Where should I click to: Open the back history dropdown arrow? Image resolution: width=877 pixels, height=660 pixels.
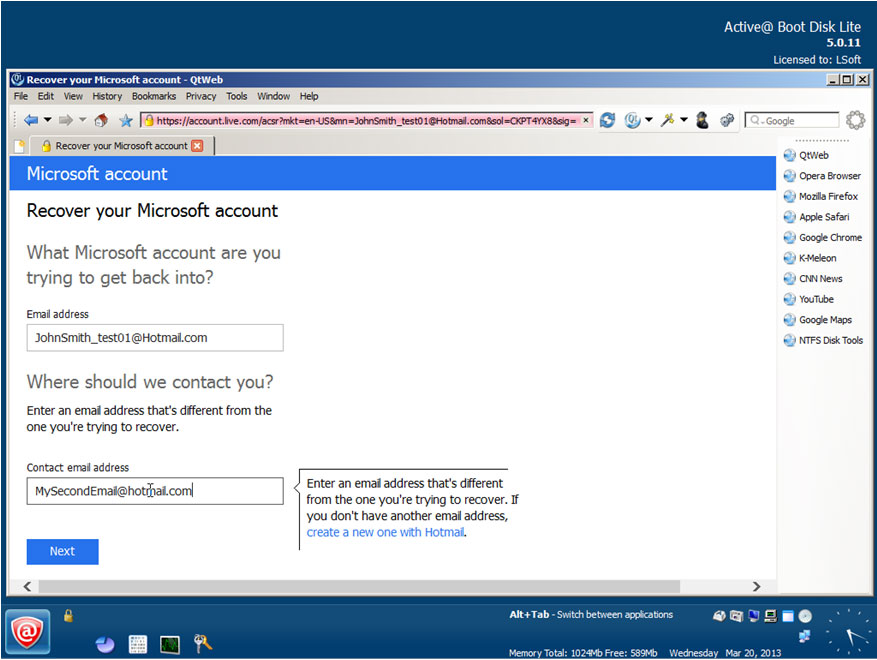(48, 119)
